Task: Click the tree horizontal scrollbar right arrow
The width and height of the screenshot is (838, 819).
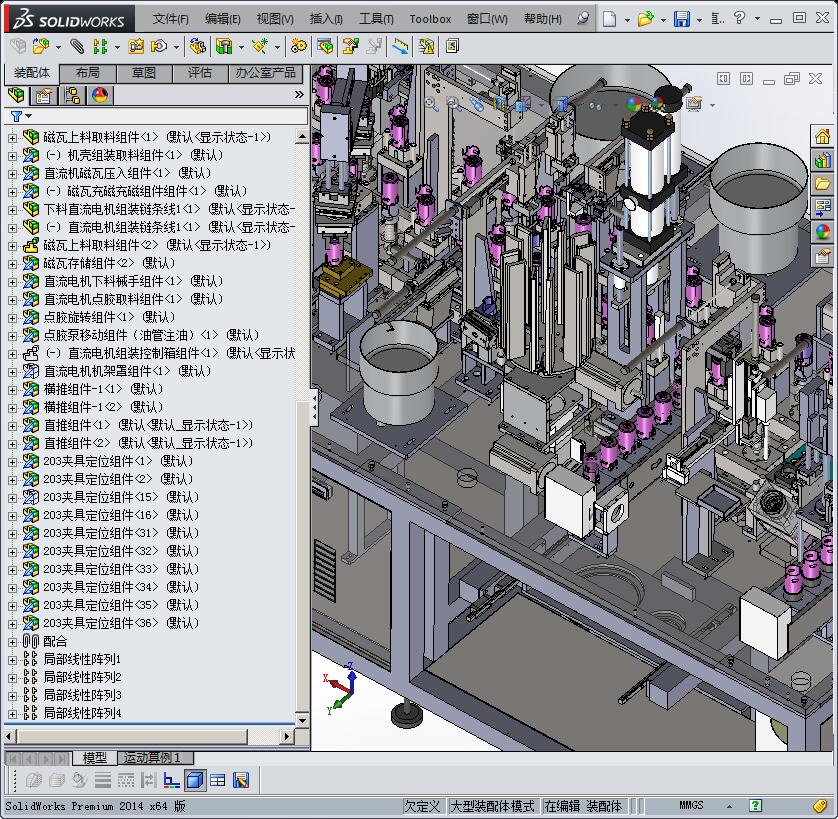Action: tap(287, 737)
